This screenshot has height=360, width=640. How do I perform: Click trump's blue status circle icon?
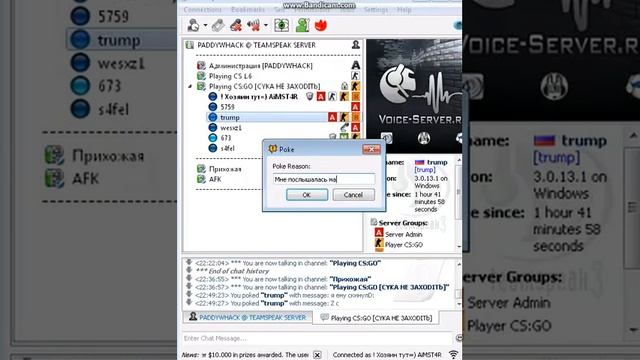pos(213,117)
